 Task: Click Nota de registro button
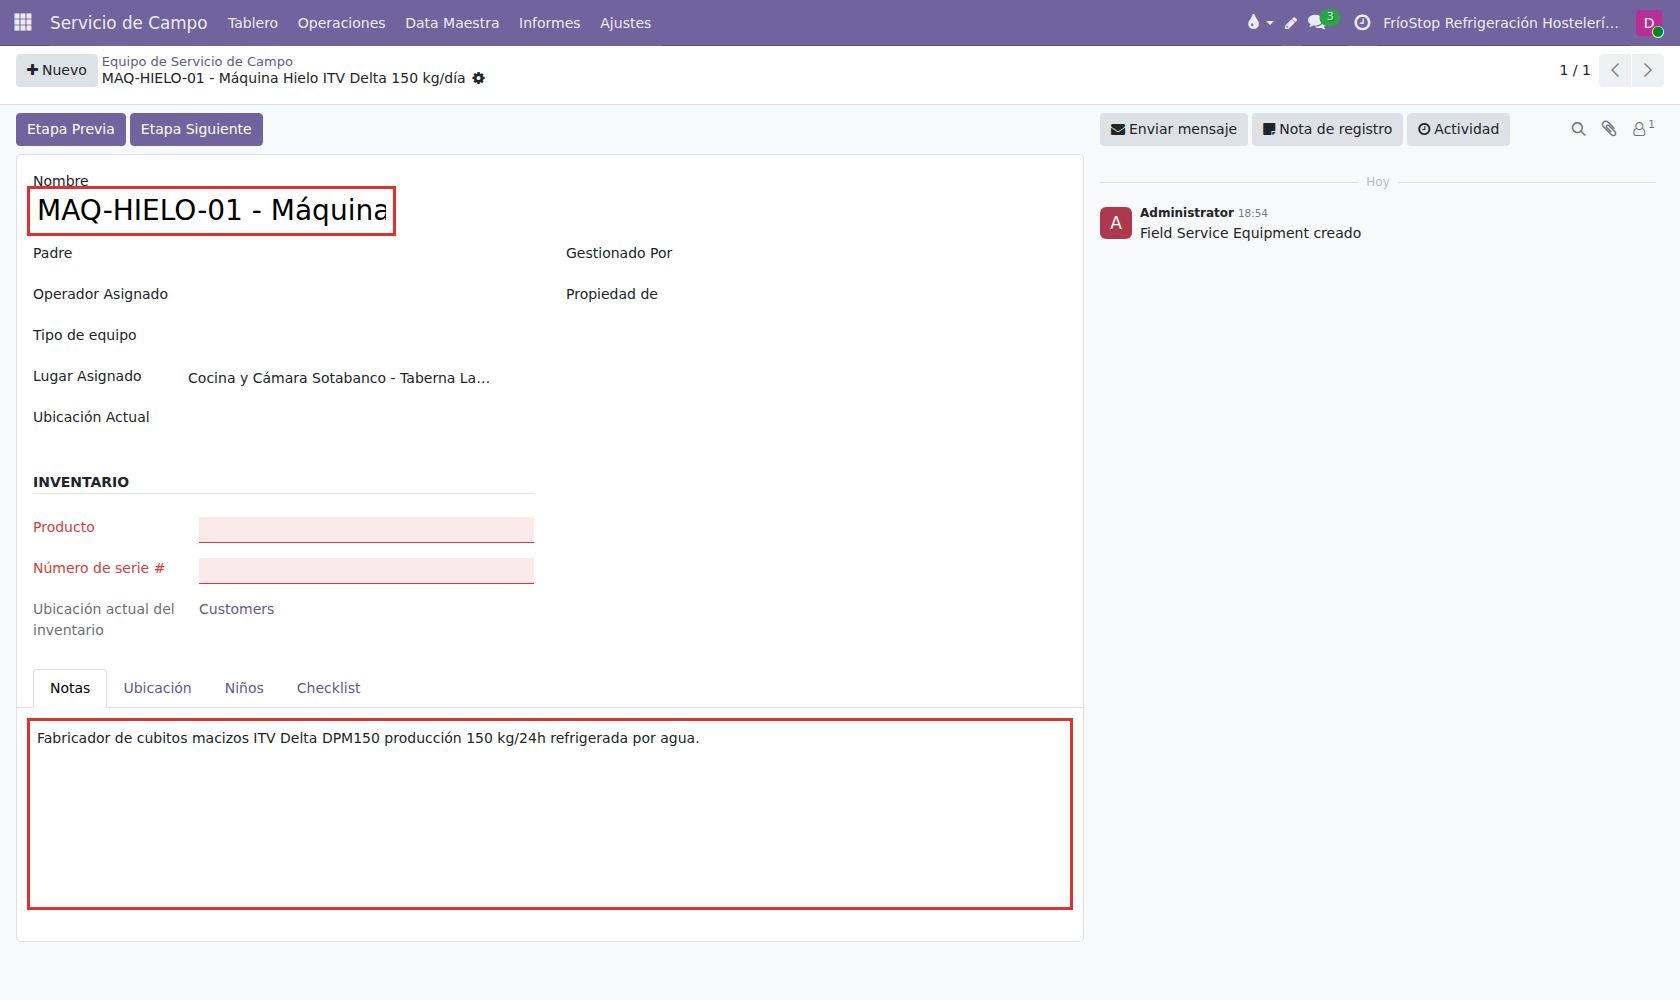[1327, 129]
